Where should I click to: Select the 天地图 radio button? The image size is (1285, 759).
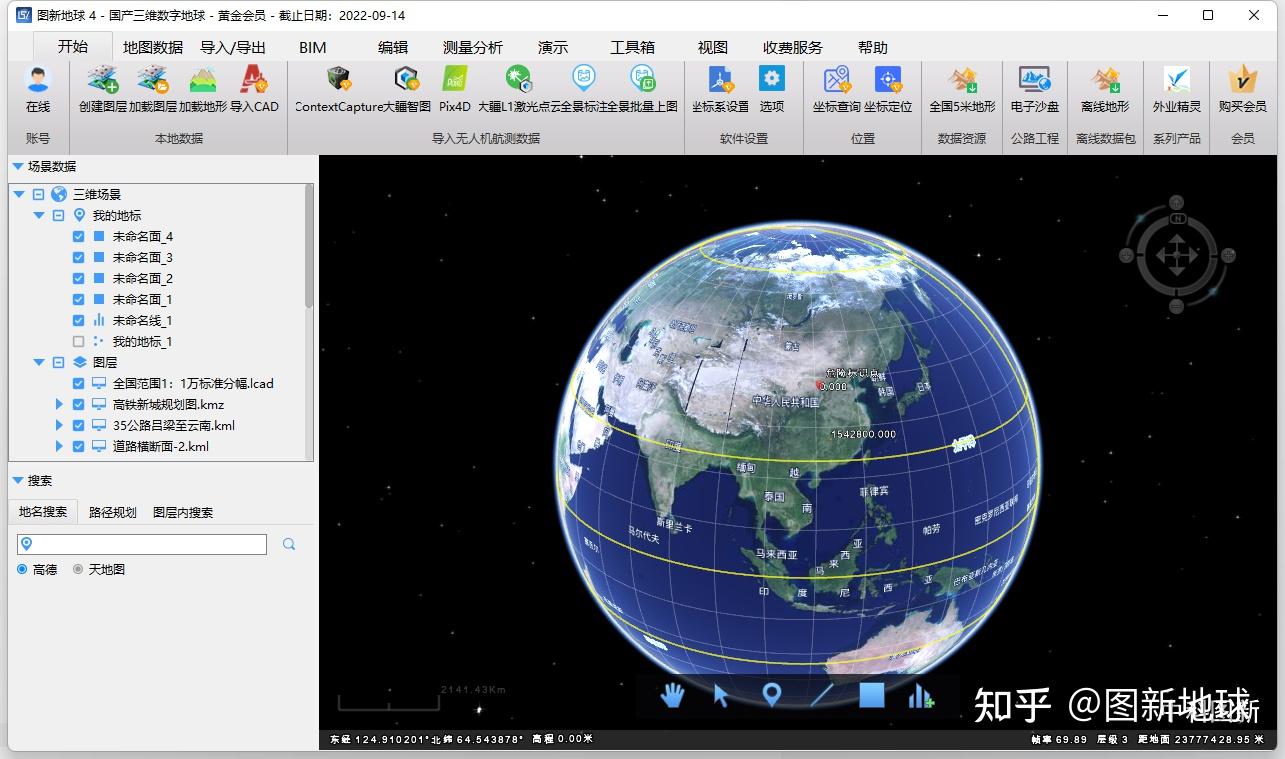(x=78, y=569)
